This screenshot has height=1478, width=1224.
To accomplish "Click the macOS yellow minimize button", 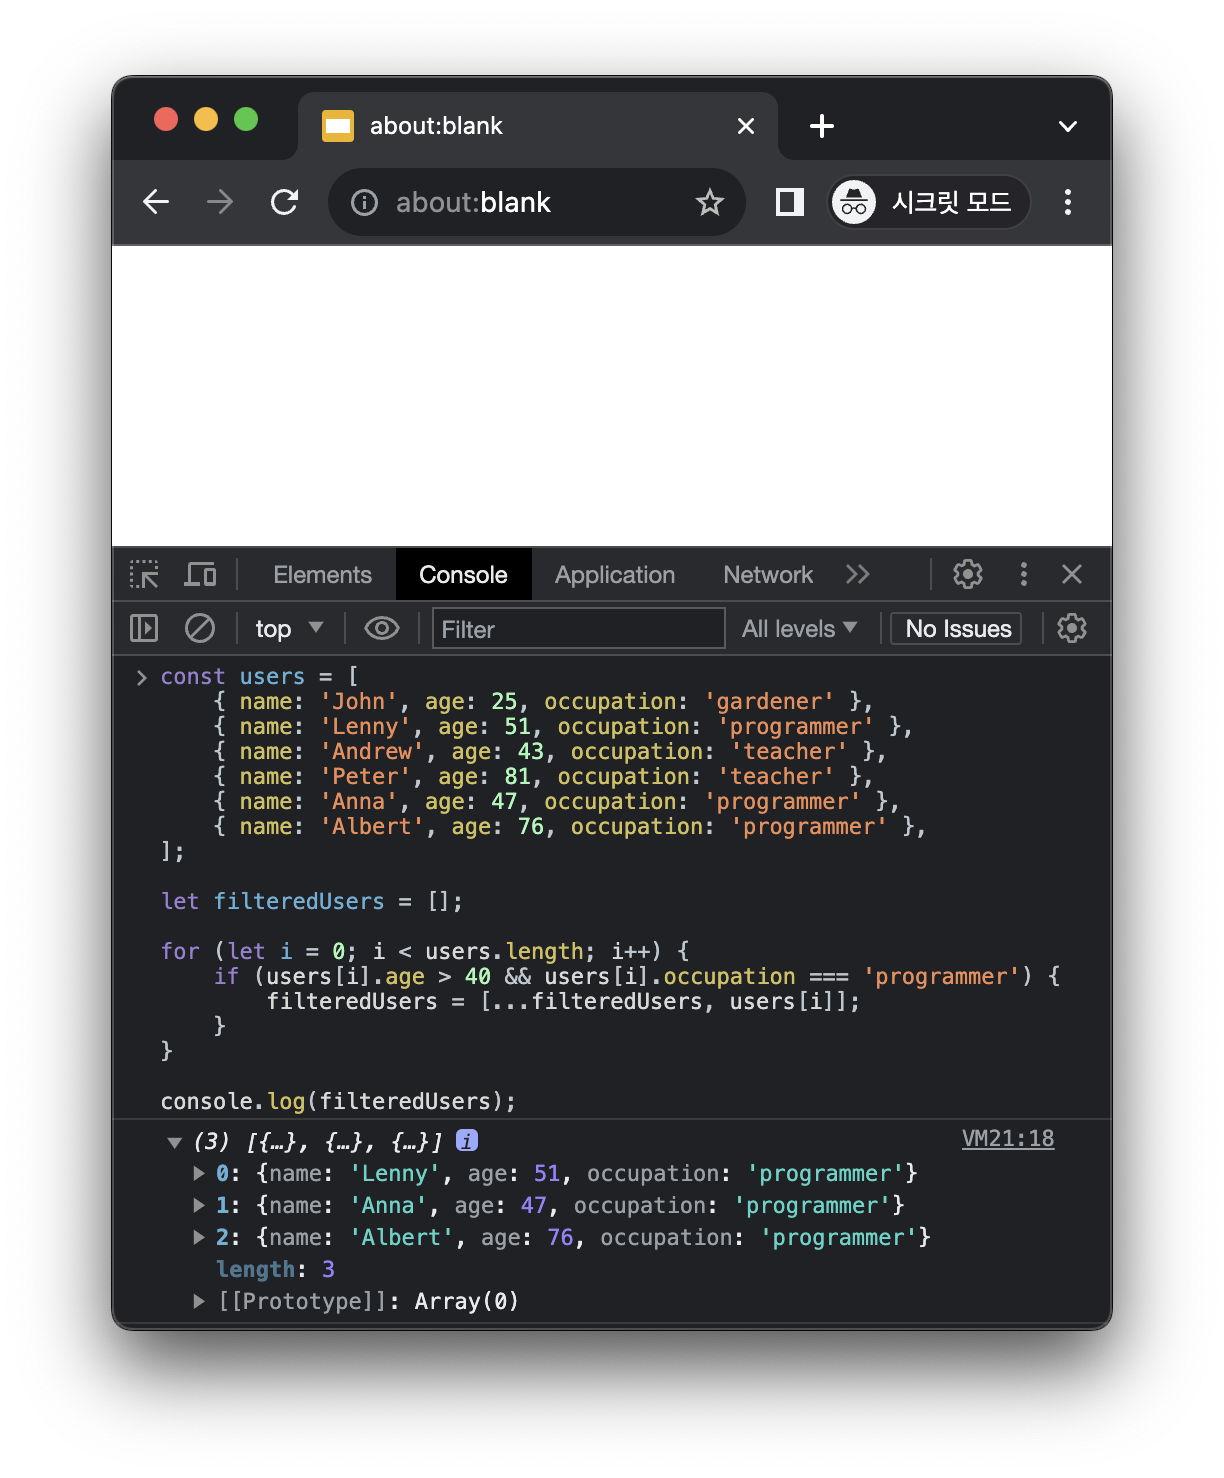I will (x=206, y=119).
